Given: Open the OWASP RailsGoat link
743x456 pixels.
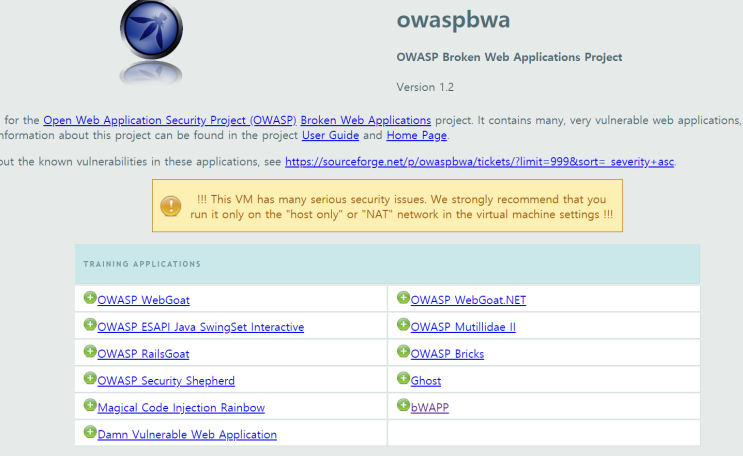Looking at the screenshot, I should pos(143,354).
